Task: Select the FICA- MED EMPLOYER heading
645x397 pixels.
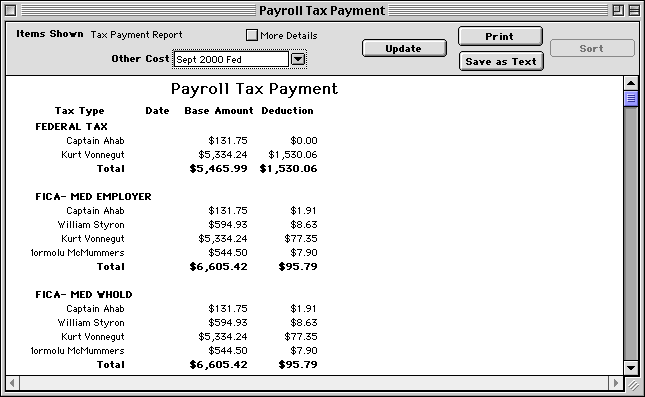Action: click(x=93, y=197)
